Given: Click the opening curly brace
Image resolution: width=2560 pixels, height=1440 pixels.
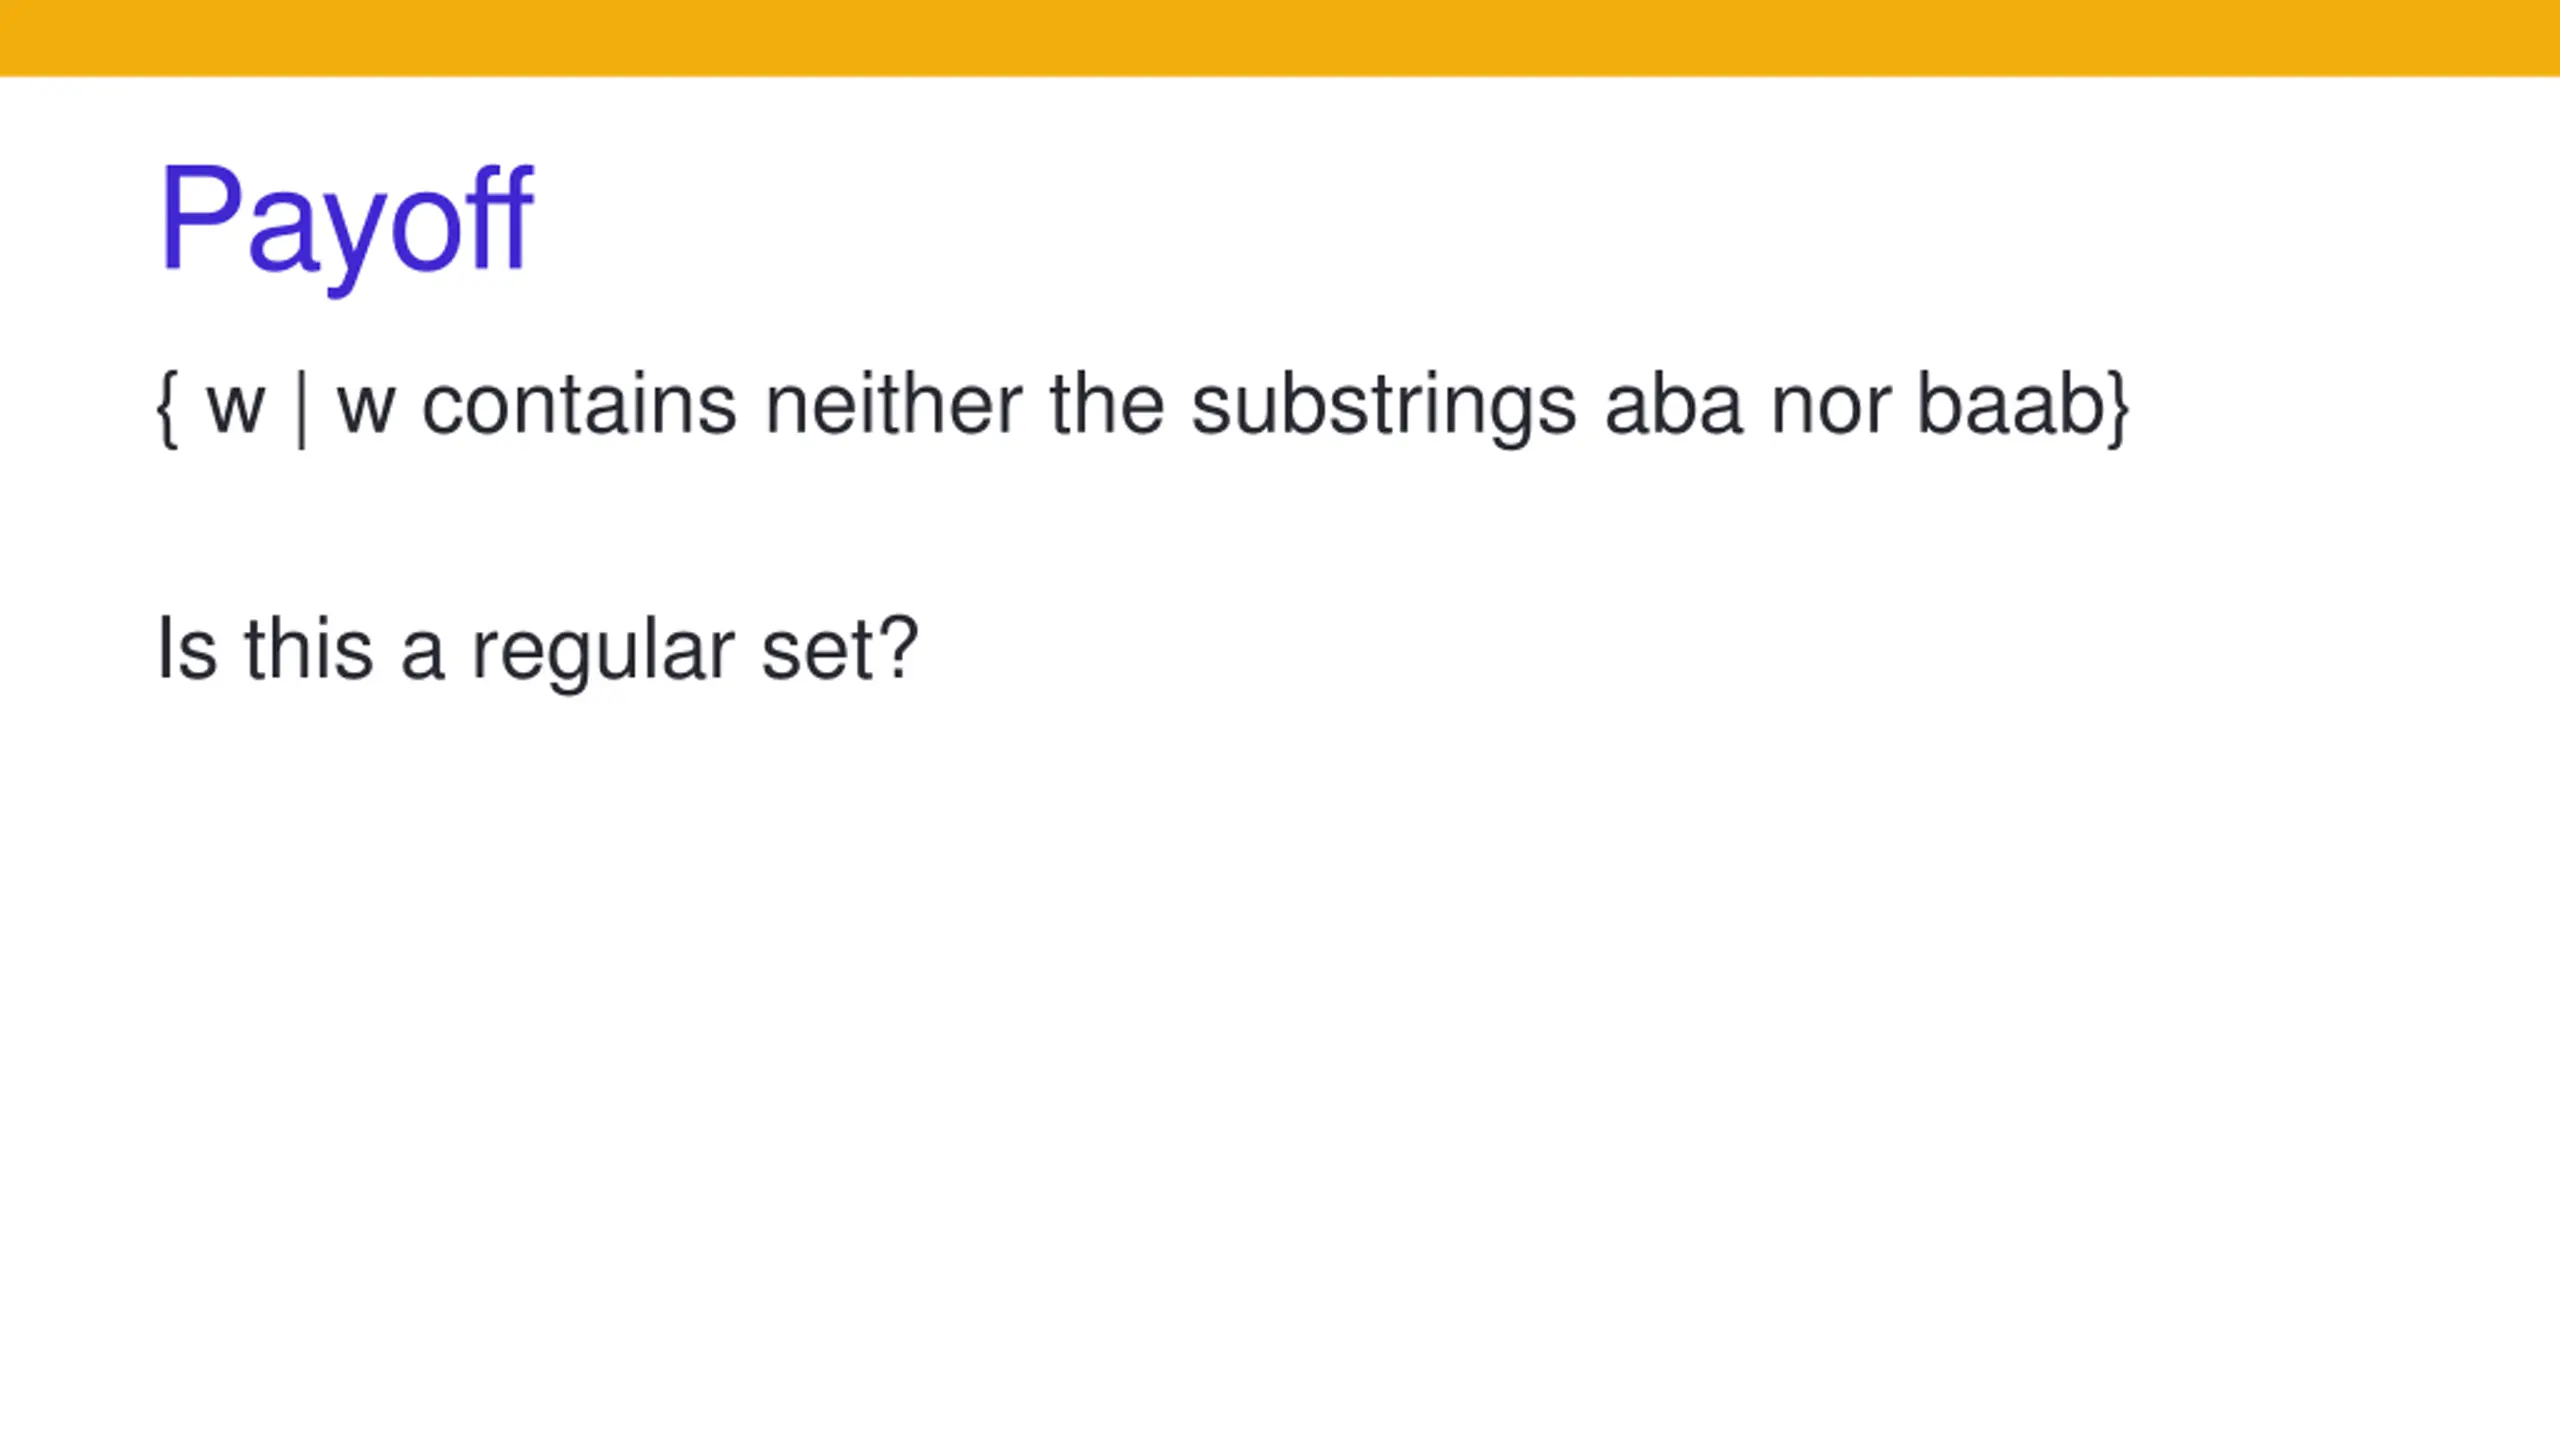Looking at the screenshot, I should click(x=168, y=409).
